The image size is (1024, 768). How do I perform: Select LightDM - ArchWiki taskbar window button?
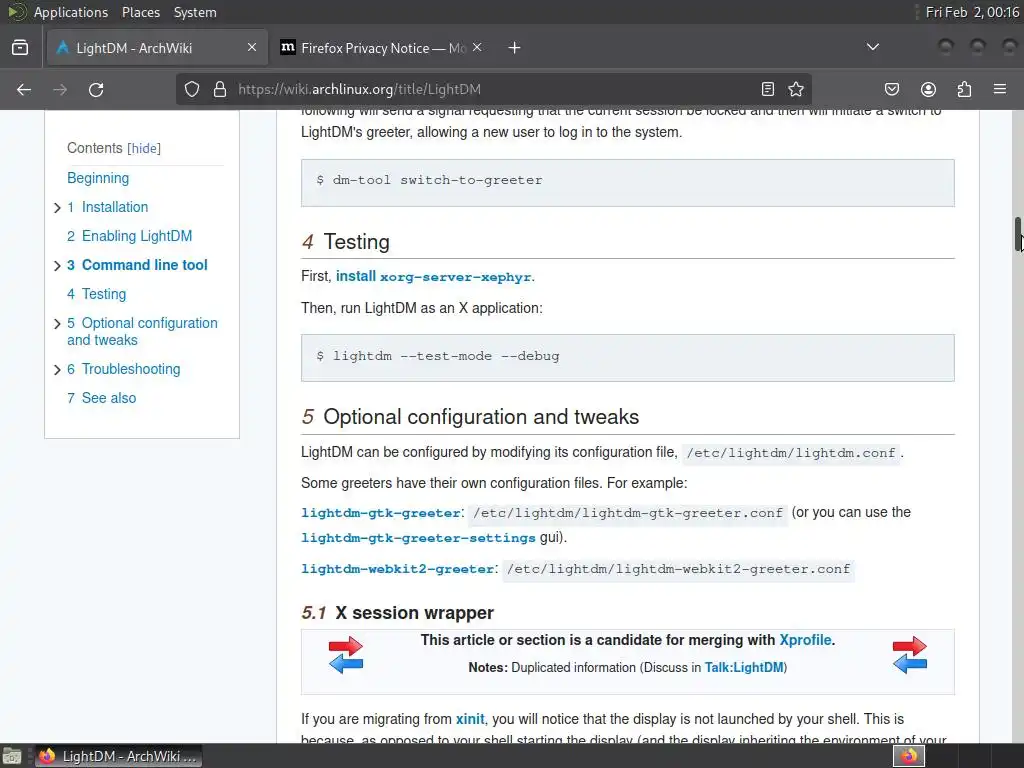click(119, 756)
